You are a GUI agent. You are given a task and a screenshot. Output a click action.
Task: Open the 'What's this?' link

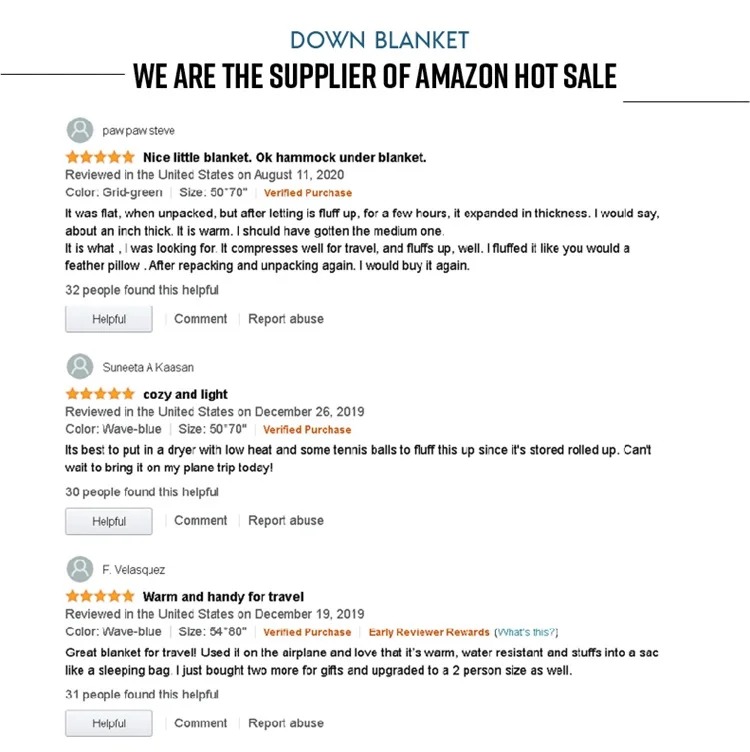click(527, 632)
